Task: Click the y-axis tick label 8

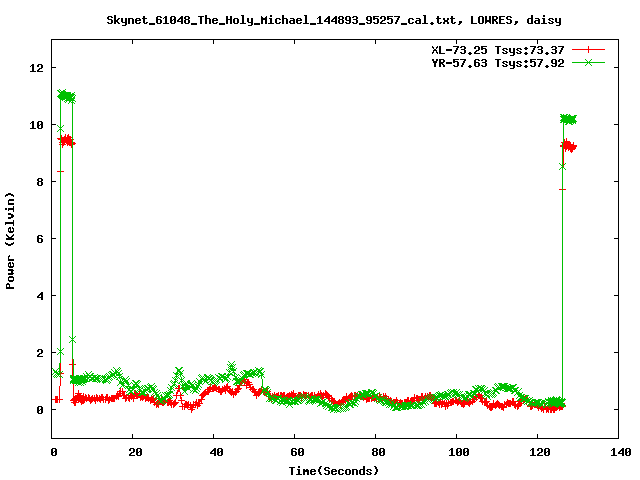Action: [x=40, y=182]
